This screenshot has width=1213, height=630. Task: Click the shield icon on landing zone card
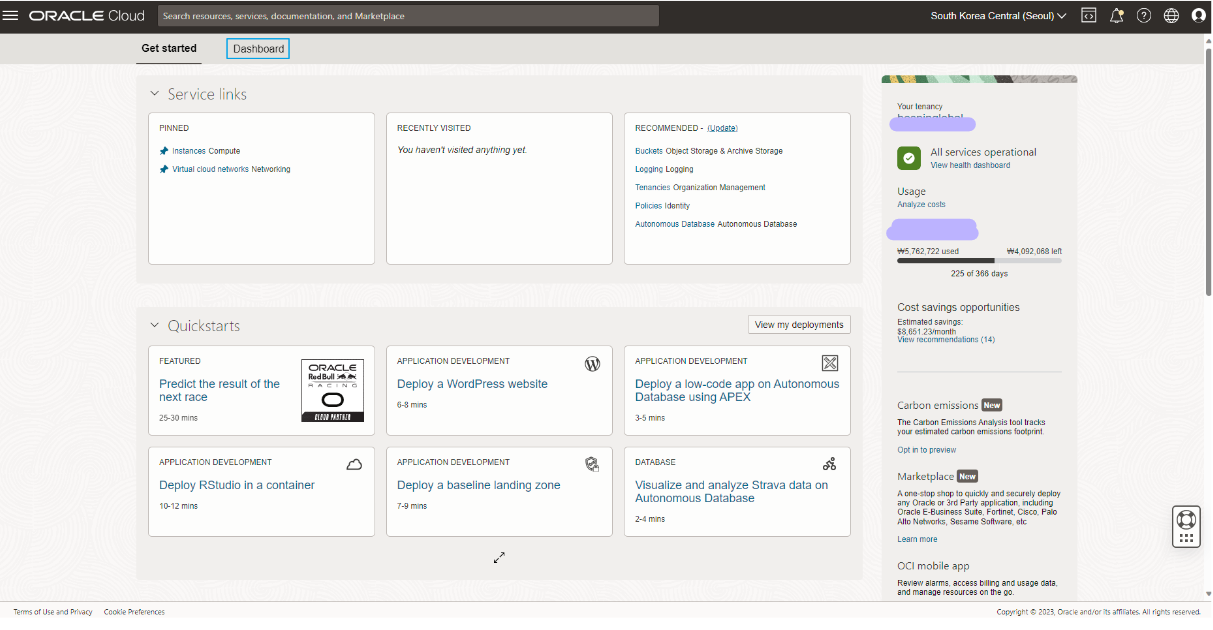[x=592, y=464]
